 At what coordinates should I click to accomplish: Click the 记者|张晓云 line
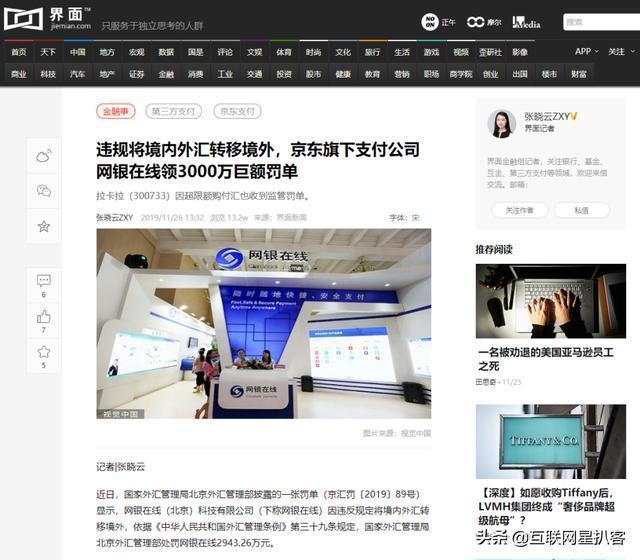(x=120, y=467)
